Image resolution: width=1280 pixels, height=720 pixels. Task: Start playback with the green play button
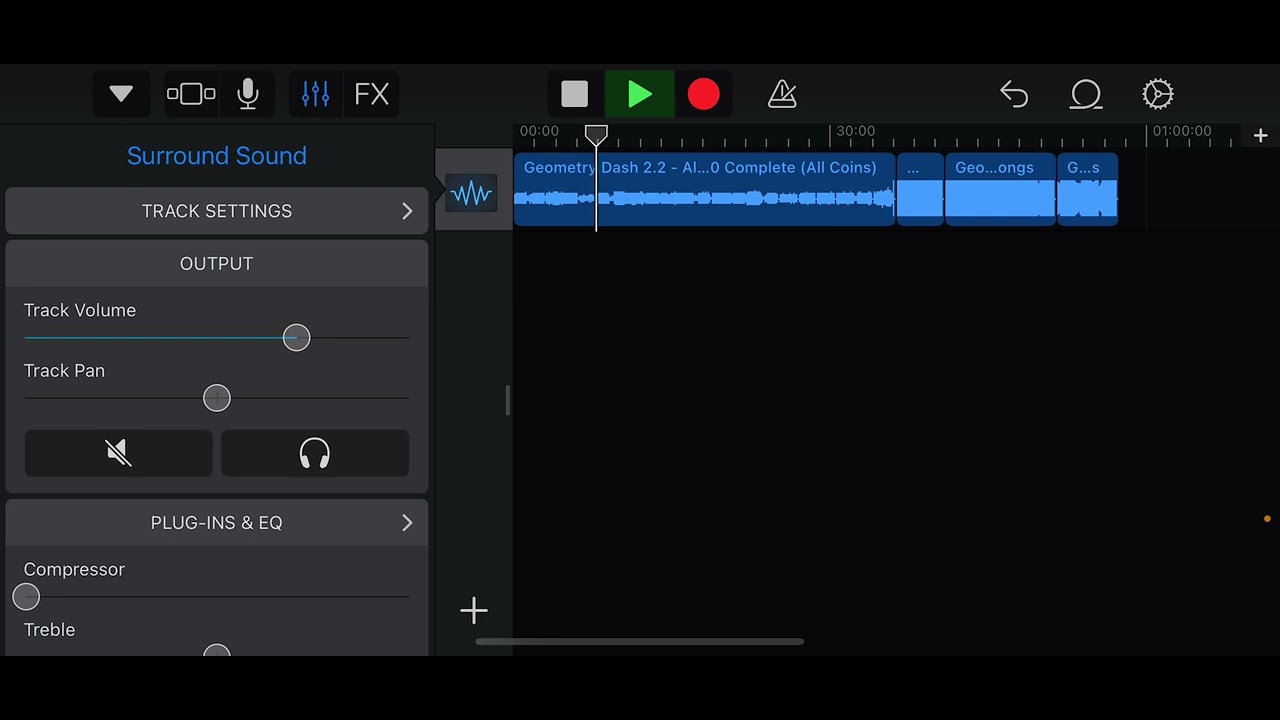tap(640, 94)
